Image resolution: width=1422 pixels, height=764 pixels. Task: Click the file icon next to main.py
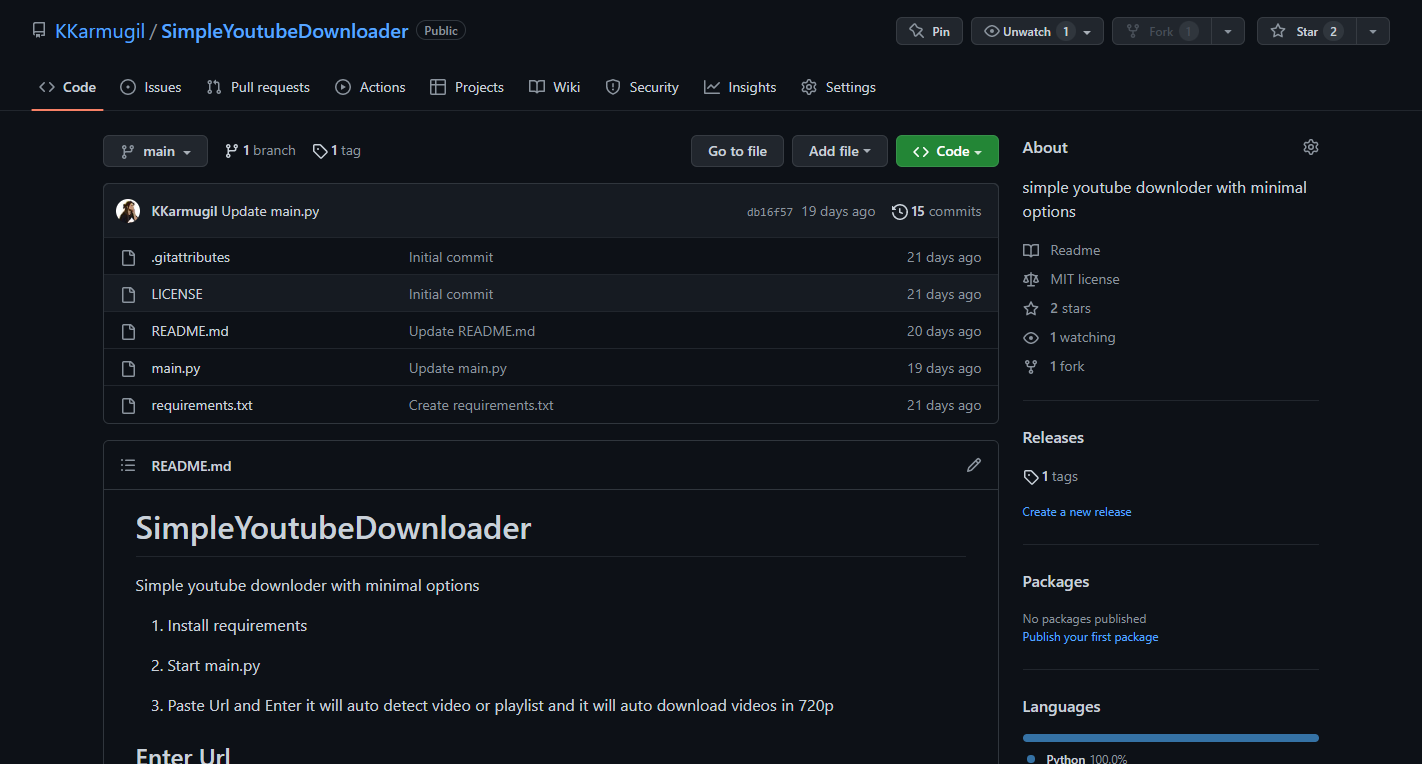[x=128, y=368]
